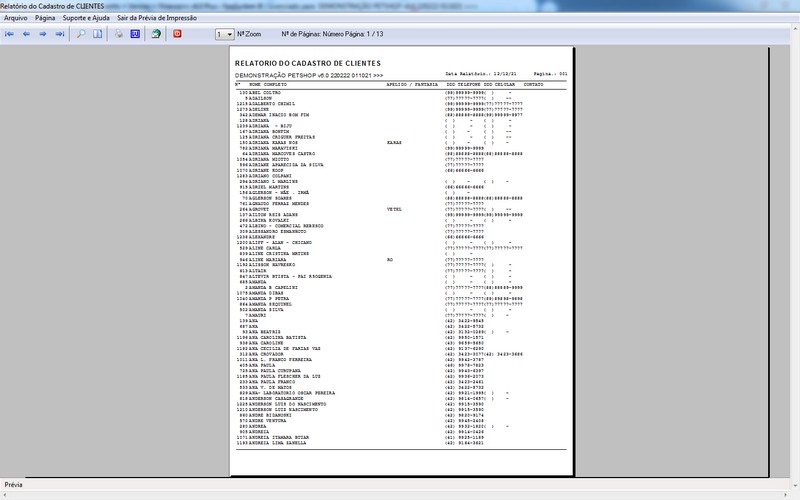Go to the first page arrow icon

click(x=9, y=34)
